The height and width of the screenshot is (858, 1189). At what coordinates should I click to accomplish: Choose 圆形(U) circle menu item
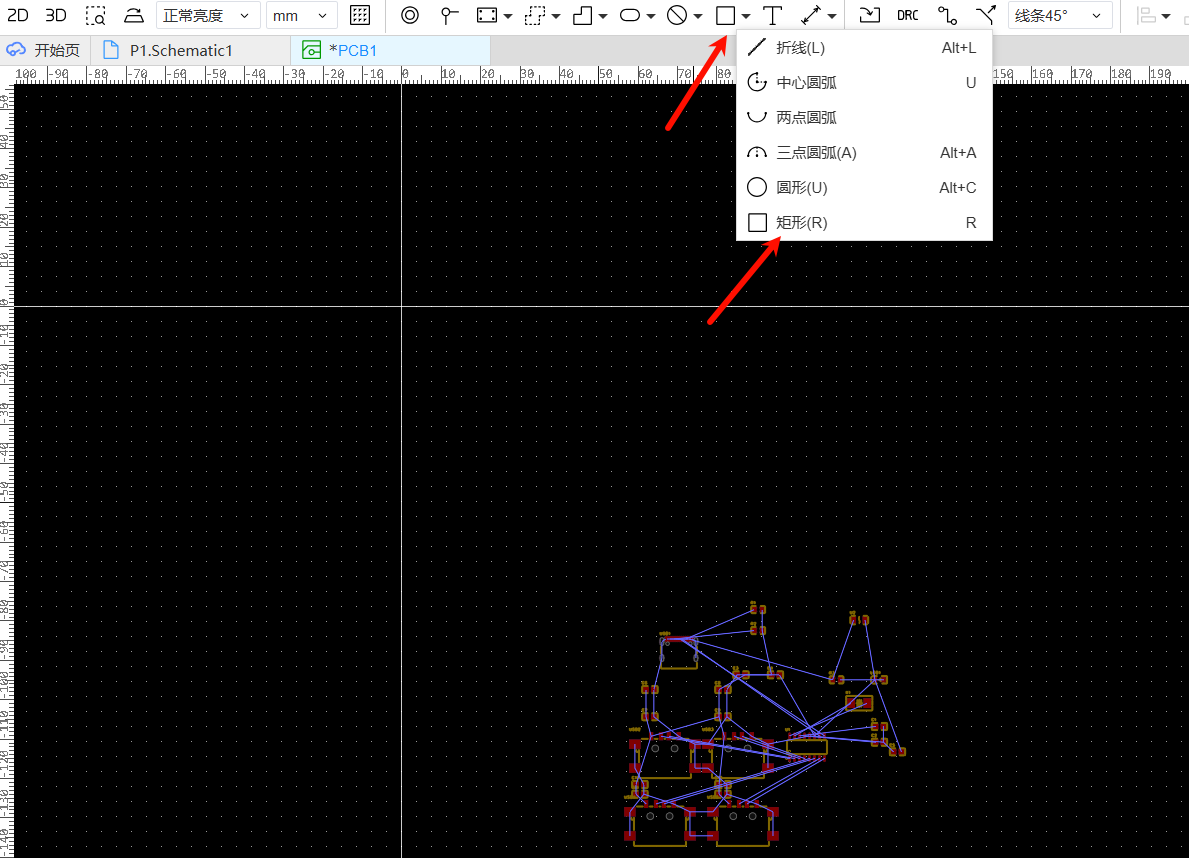tap(864, 187)
